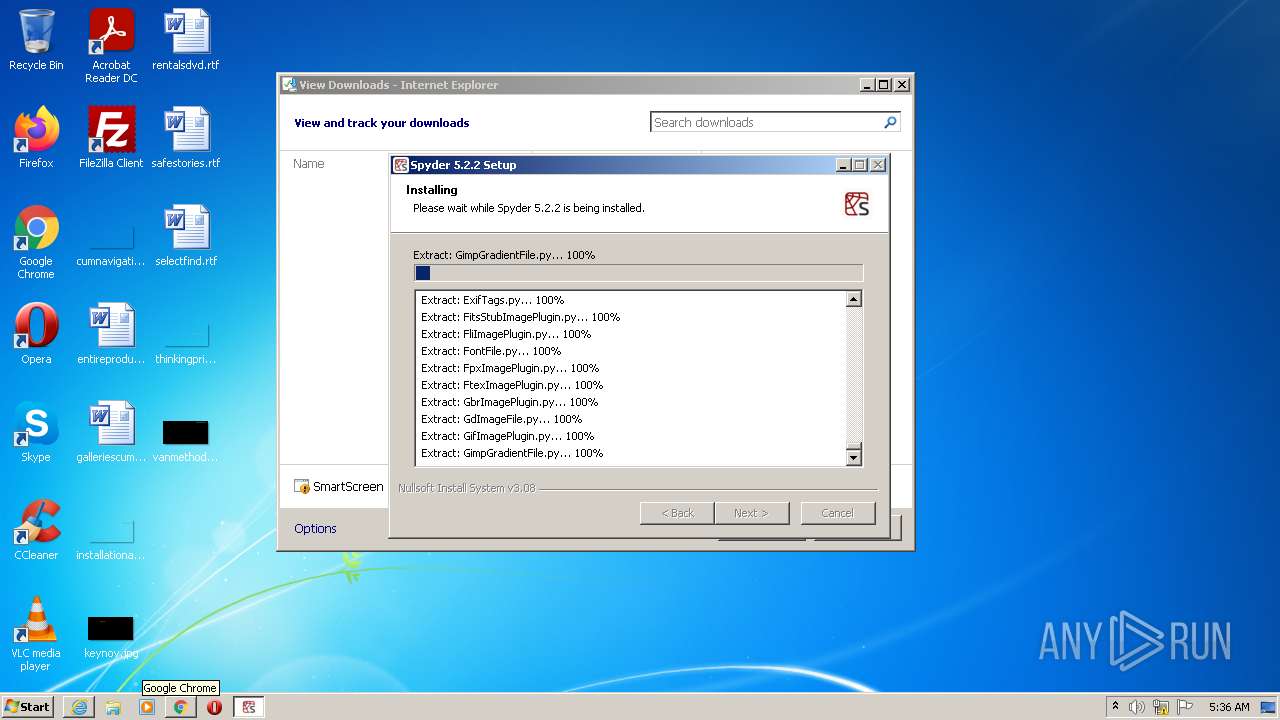Open Options link in View Downloads
This screenshot has height=720, width=1280.
[x=315, y=528]
